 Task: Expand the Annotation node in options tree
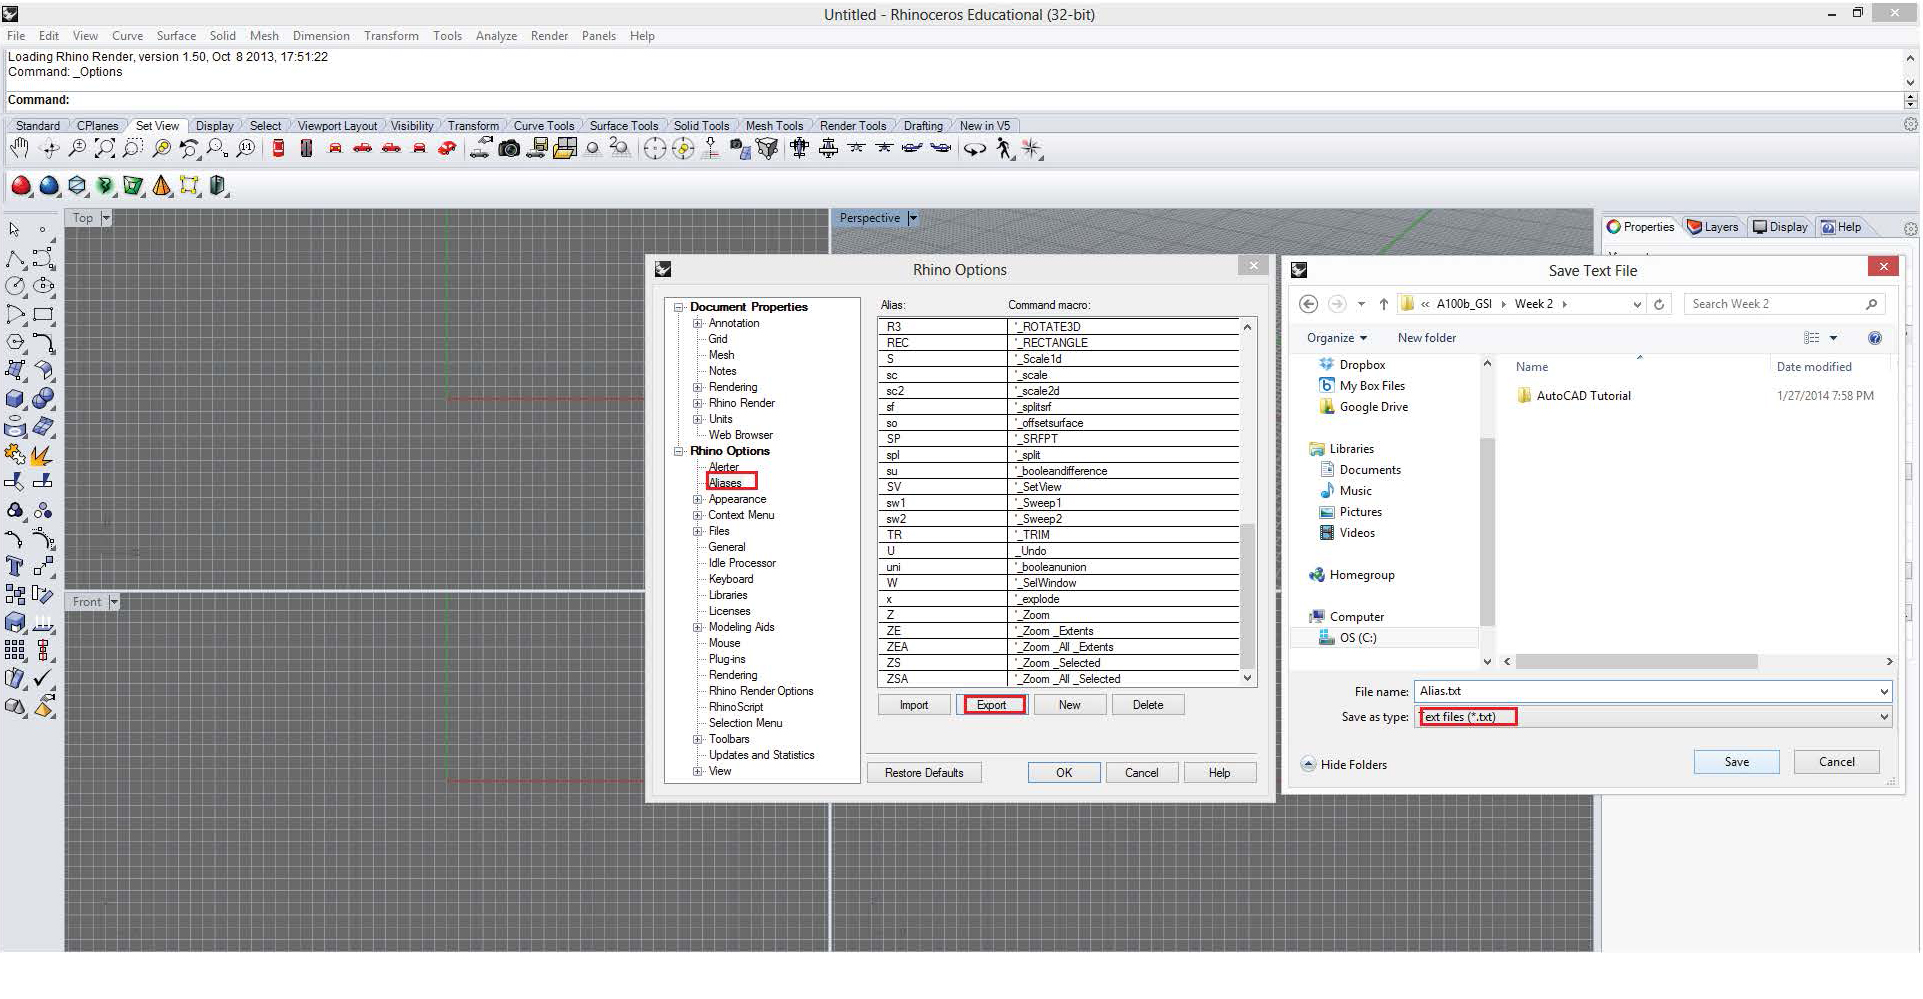coord(697,323)
